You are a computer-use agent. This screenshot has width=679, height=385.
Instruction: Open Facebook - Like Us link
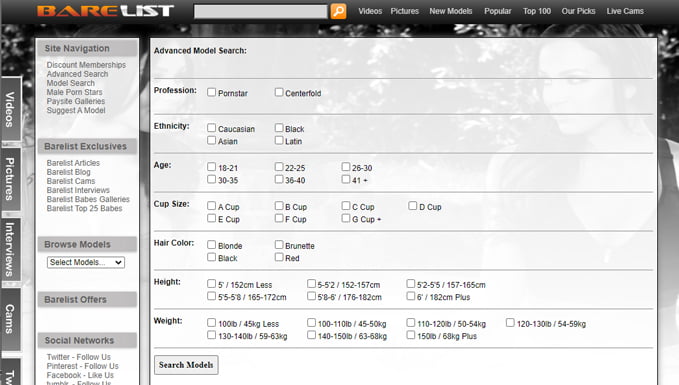tap(80, 375)
